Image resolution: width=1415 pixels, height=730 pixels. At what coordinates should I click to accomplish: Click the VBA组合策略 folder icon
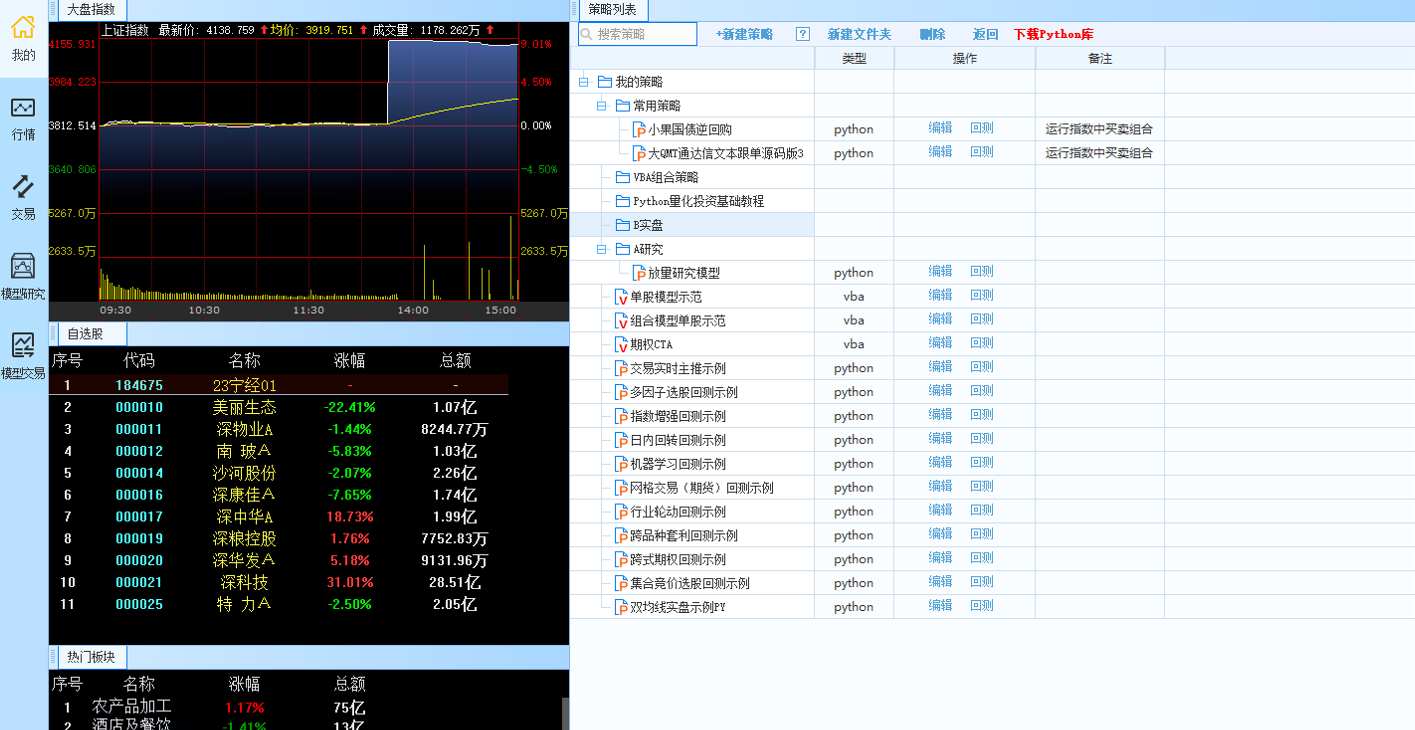click(x=622, y=177)
